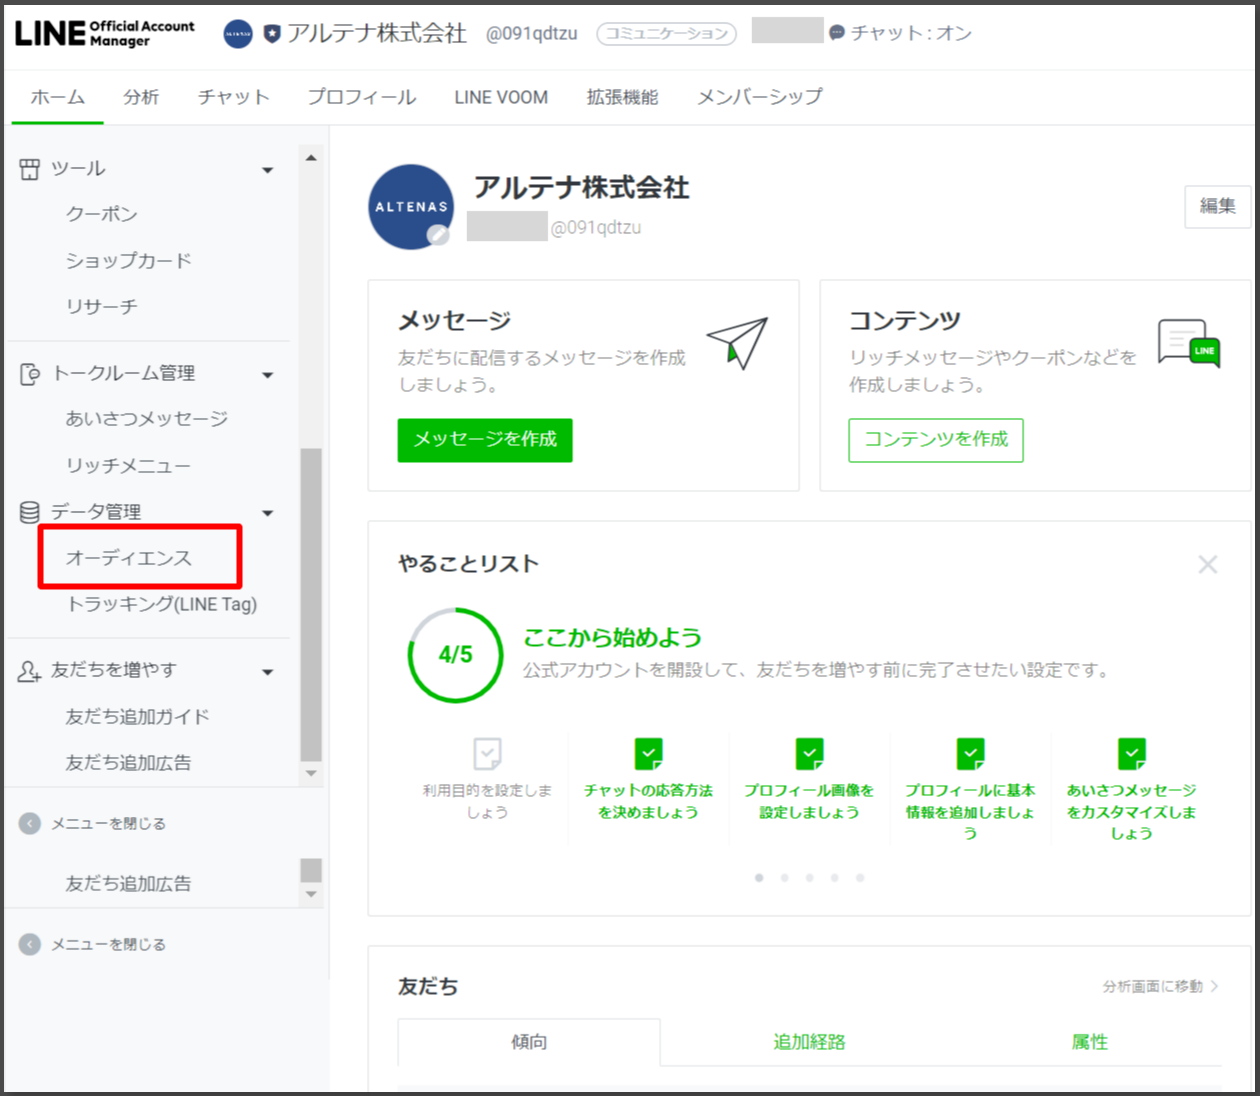Collapse the 友だちを増やす section arrow
The width and height of the screenshot is (1260, 1096).
point(267,672)
